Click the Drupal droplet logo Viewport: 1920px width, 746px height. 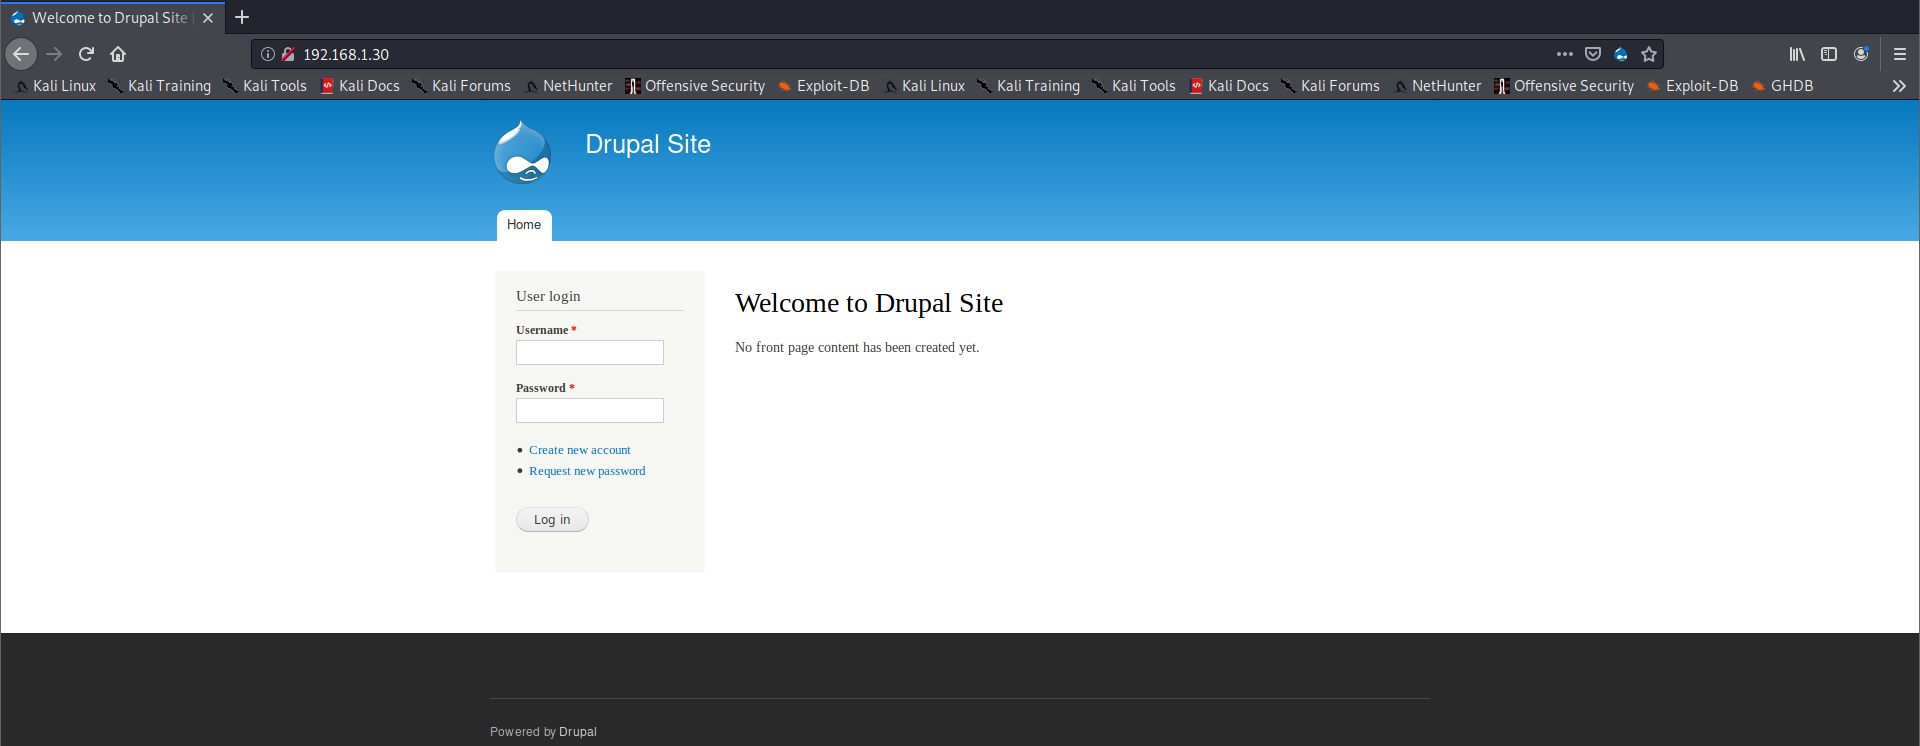[x=523, y=152]
